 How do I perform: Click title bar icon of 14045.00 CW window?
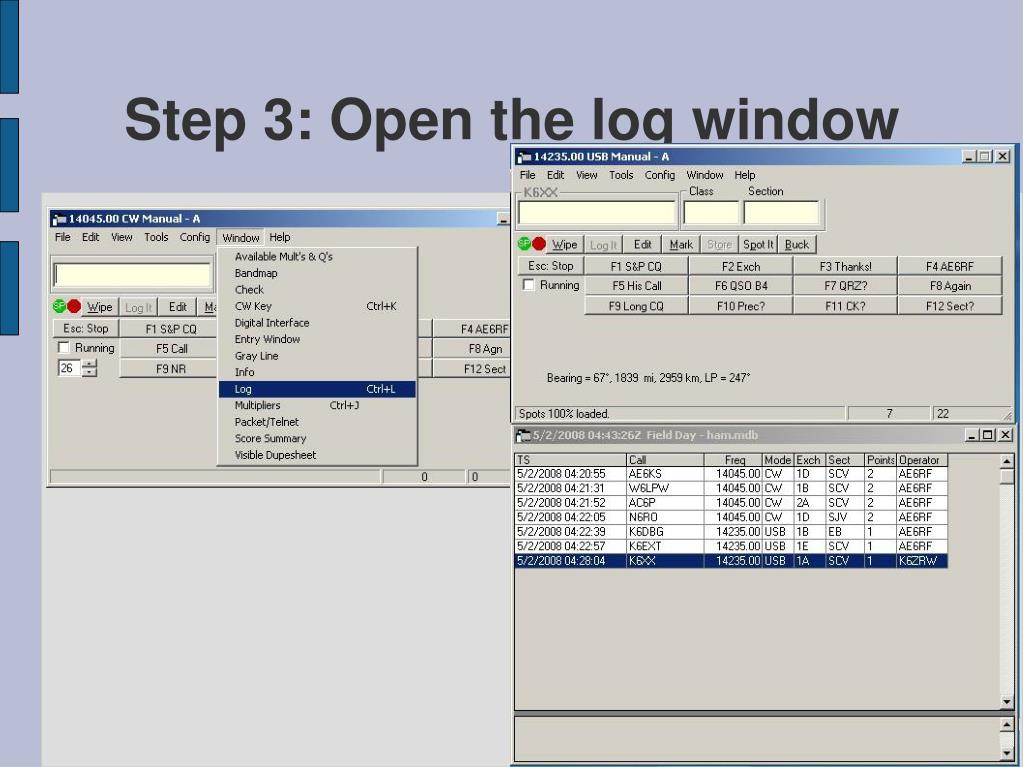point(59,218)
